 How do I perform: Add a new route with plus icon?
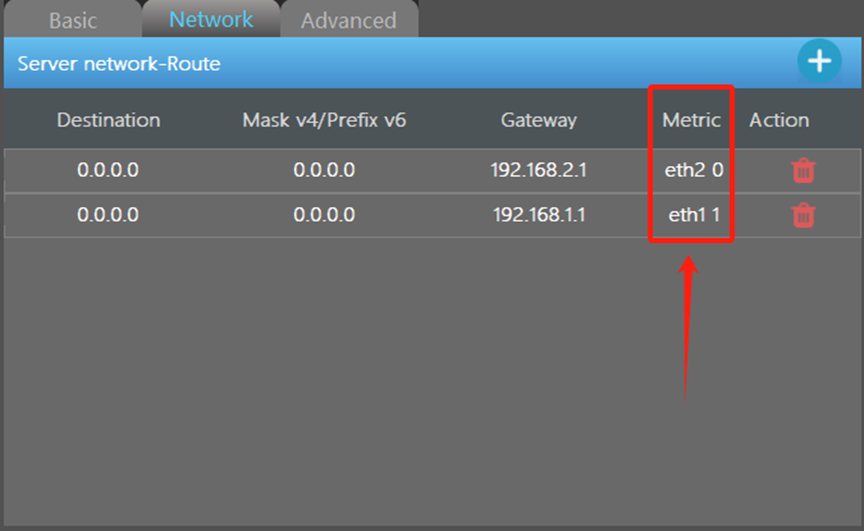coord(819,61)
